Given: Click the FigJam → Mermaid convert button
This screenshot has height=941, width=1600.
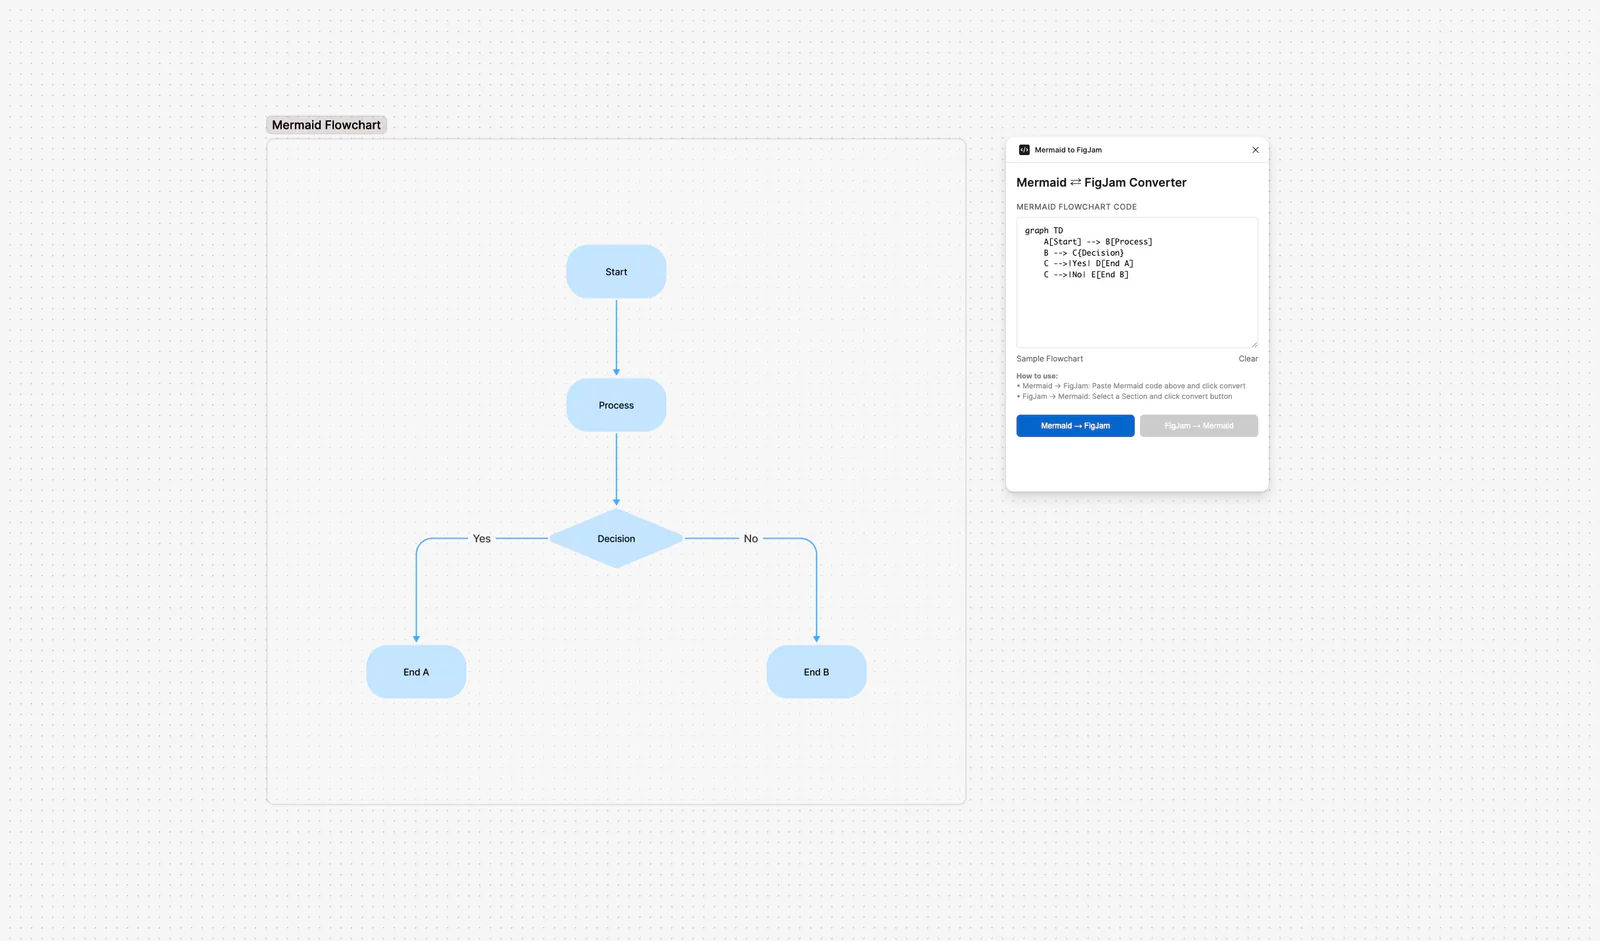Looking at the screenshot, I should (1199, 426).
